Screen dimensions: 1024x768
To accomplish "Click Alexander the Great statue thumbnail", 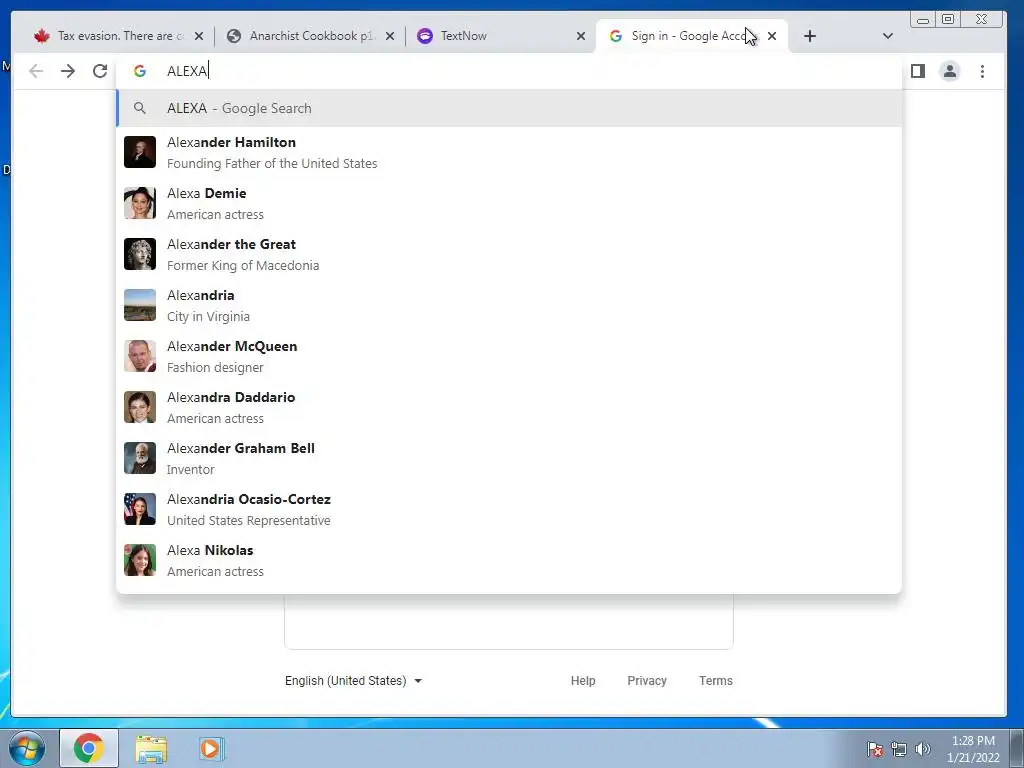I will 140,254.
